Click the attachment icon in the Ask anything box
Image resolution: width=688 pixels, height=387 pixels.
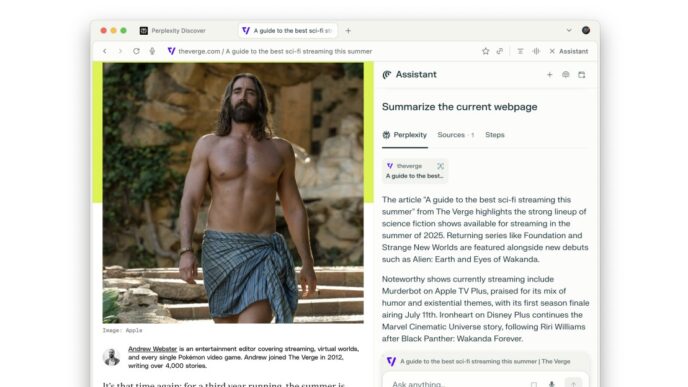coord(534,384)
